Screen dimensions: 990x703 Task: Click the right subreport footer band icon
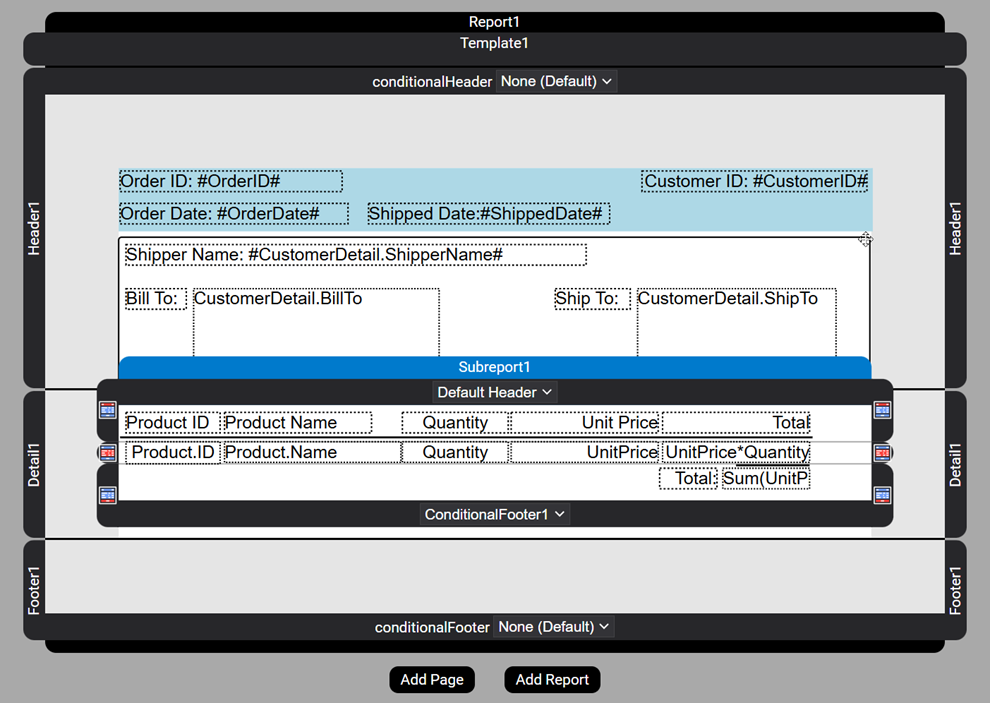click(x=882, y=495)
